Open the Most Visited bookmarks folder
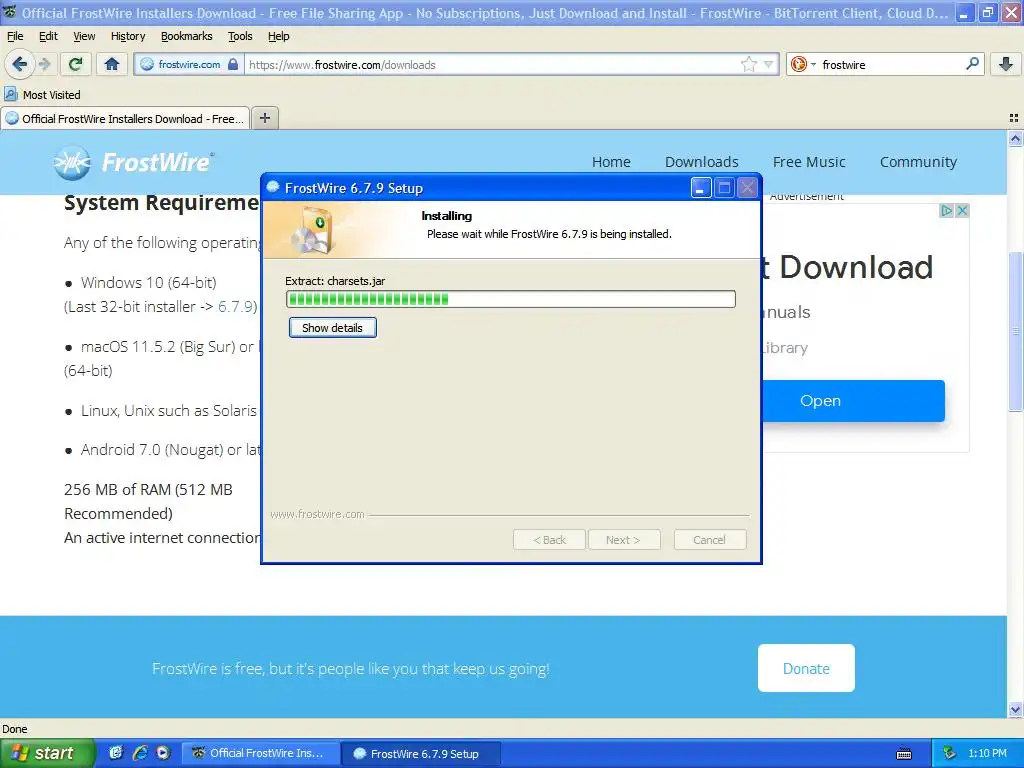Image resolution: width=1024 pixels, height=768 pixels. (42, 95)
